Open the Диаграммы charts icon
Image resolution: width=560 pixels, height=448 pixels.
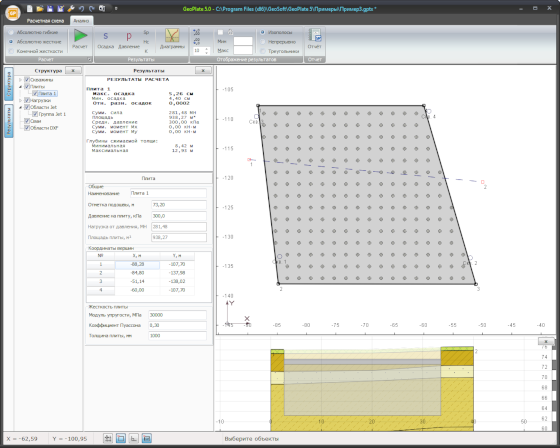click(172, 39)
